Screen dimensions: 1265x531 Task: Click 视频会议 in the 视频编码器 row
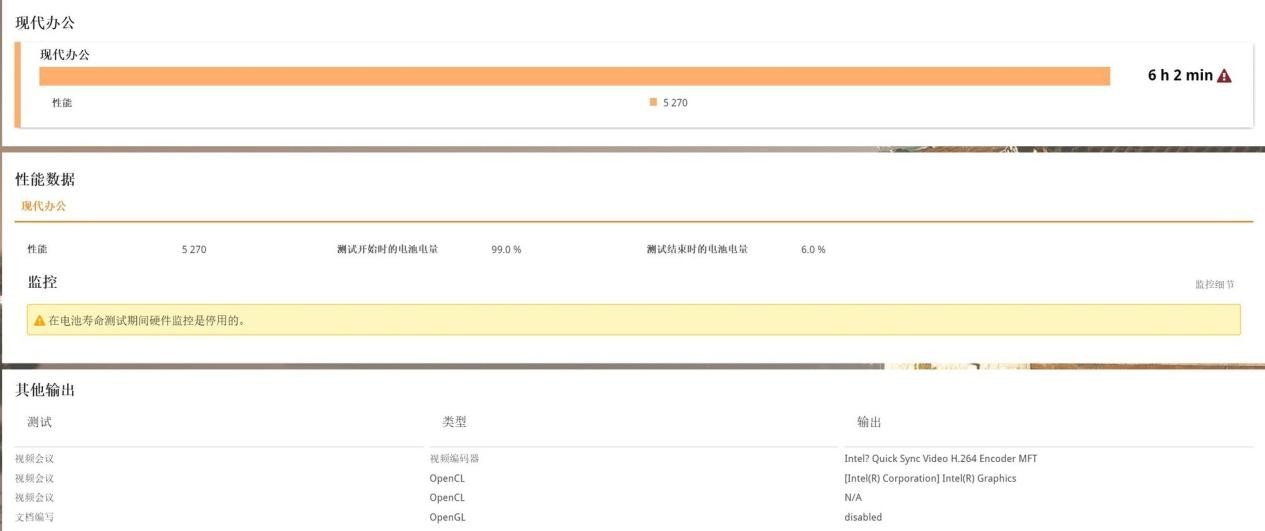click(x=34, y=459)
